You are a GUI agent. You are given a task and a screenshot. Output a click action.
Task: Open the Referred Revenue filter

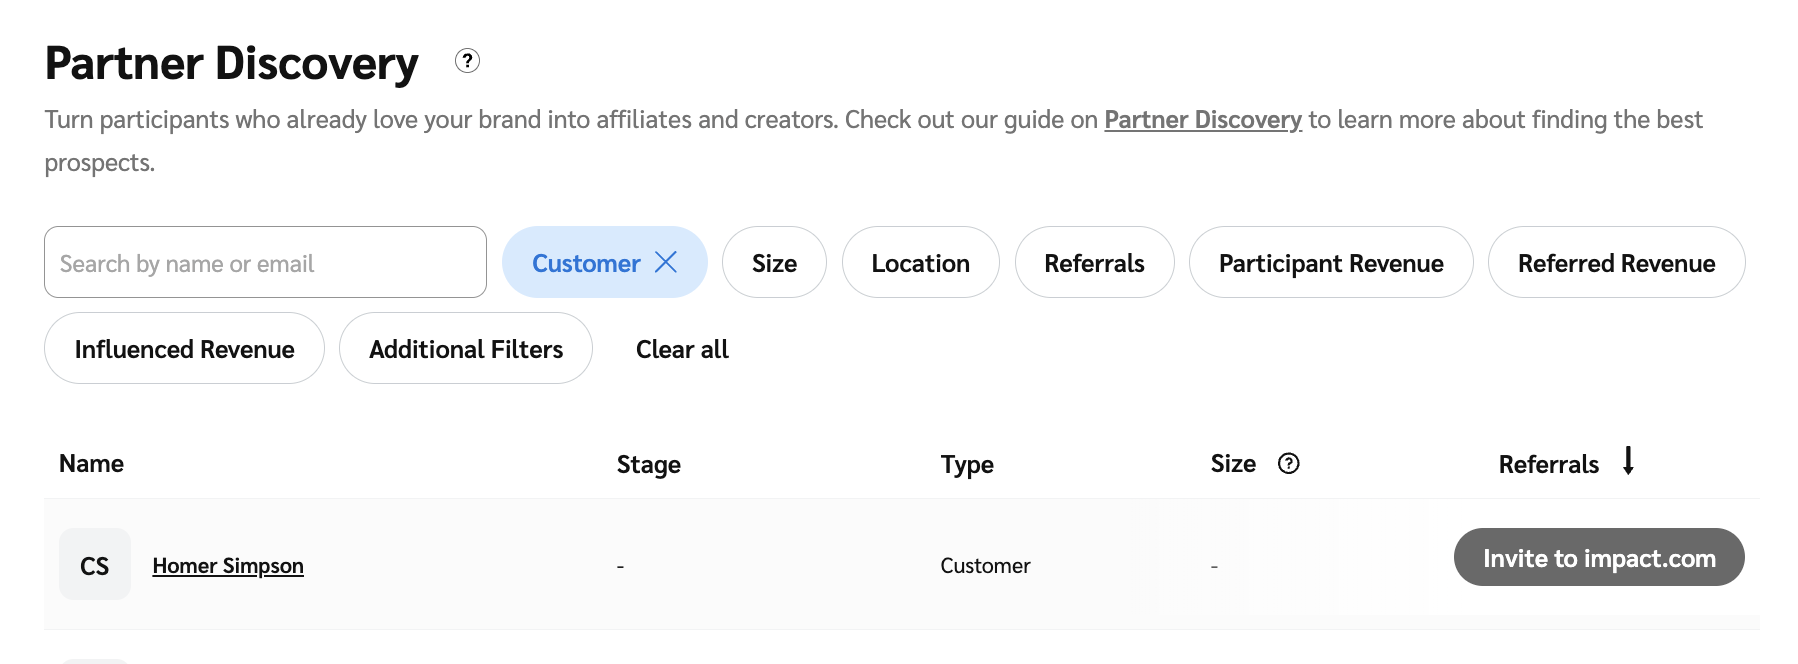(x=1616, y=263)
